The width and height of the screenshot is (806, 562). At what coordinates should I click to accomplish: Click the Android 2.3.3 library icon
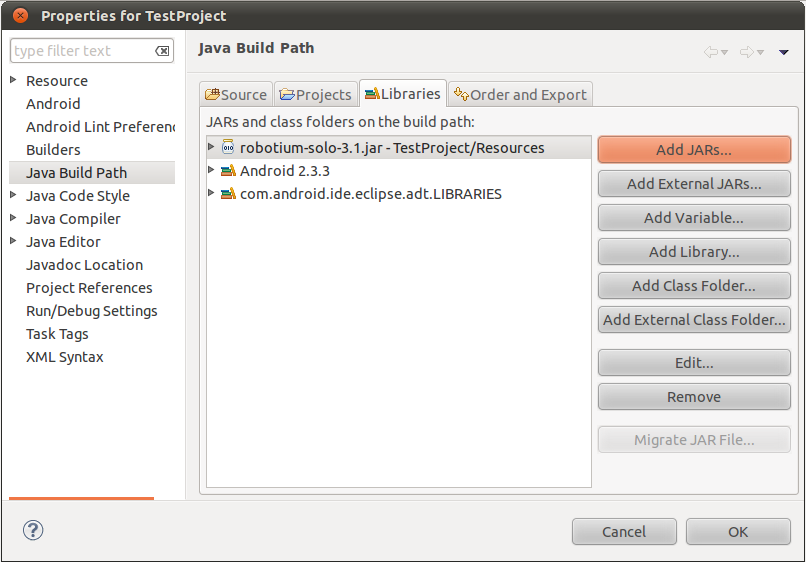(x=228, y=170)
